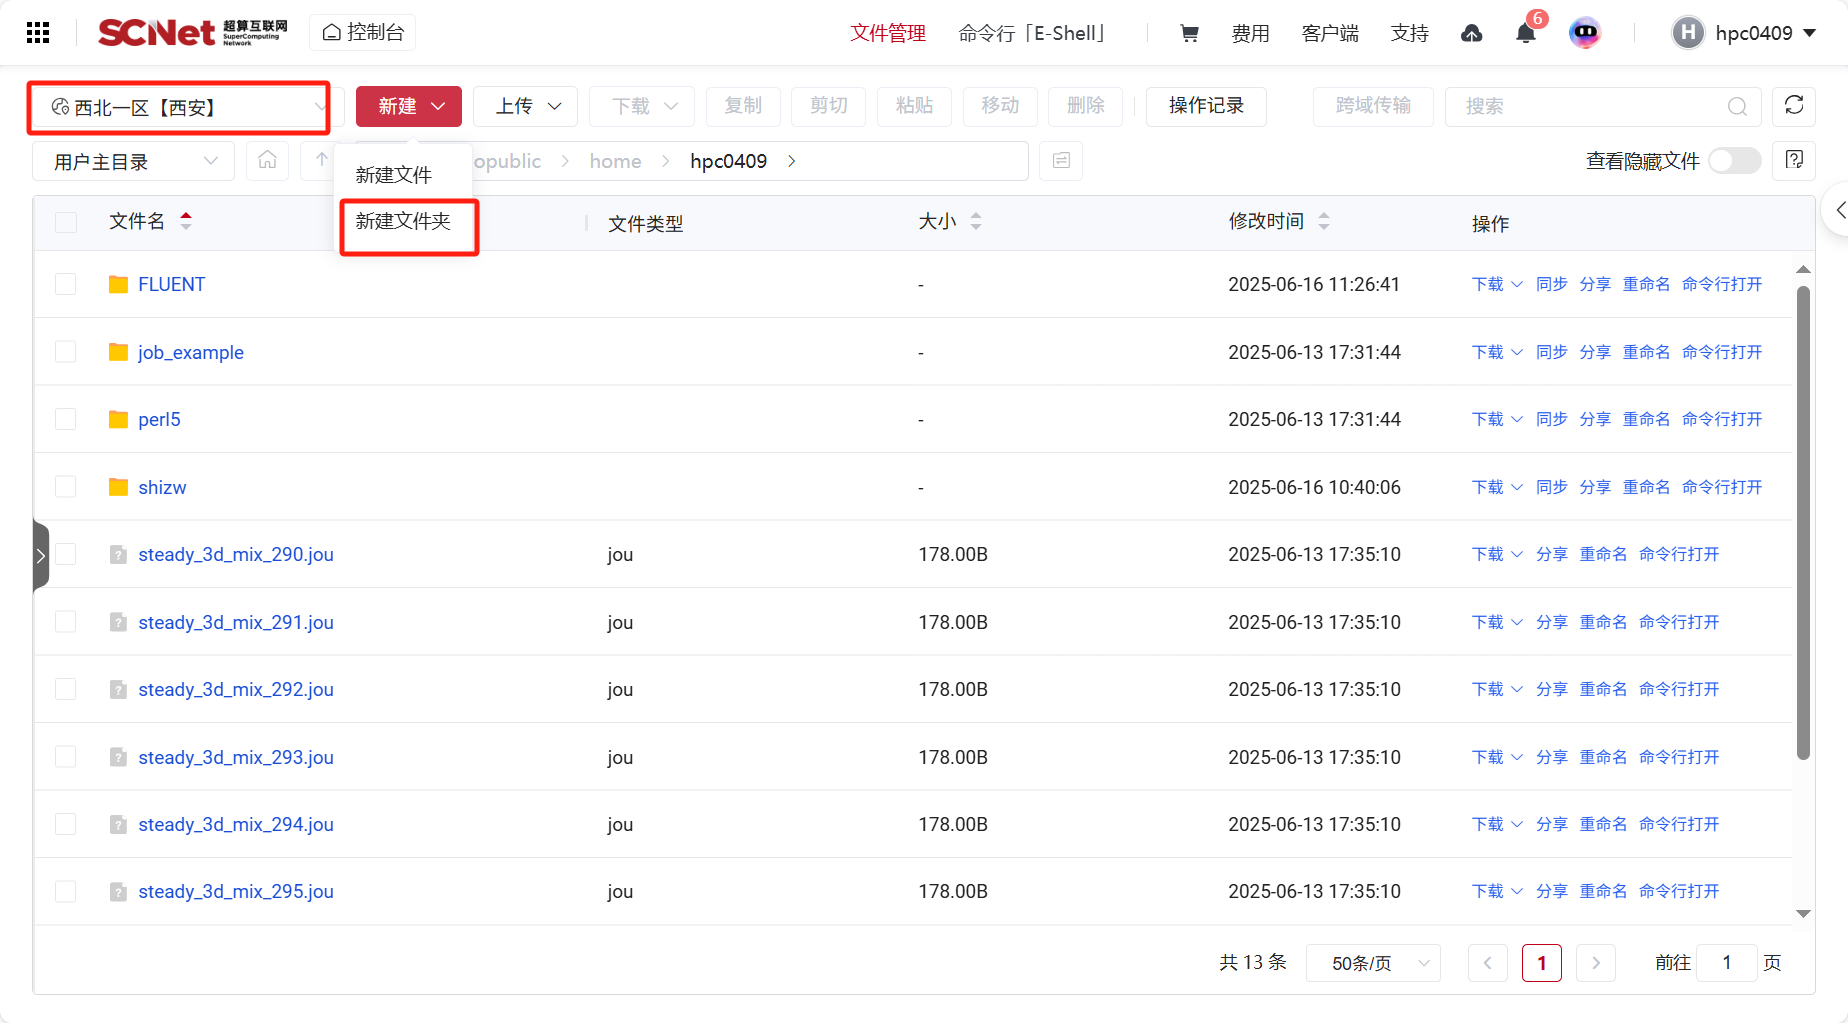Viewport: 1848px width, 1023px height.
Task: Open the robot assistant avatar icon
Action: click(x=1585, y=33)
